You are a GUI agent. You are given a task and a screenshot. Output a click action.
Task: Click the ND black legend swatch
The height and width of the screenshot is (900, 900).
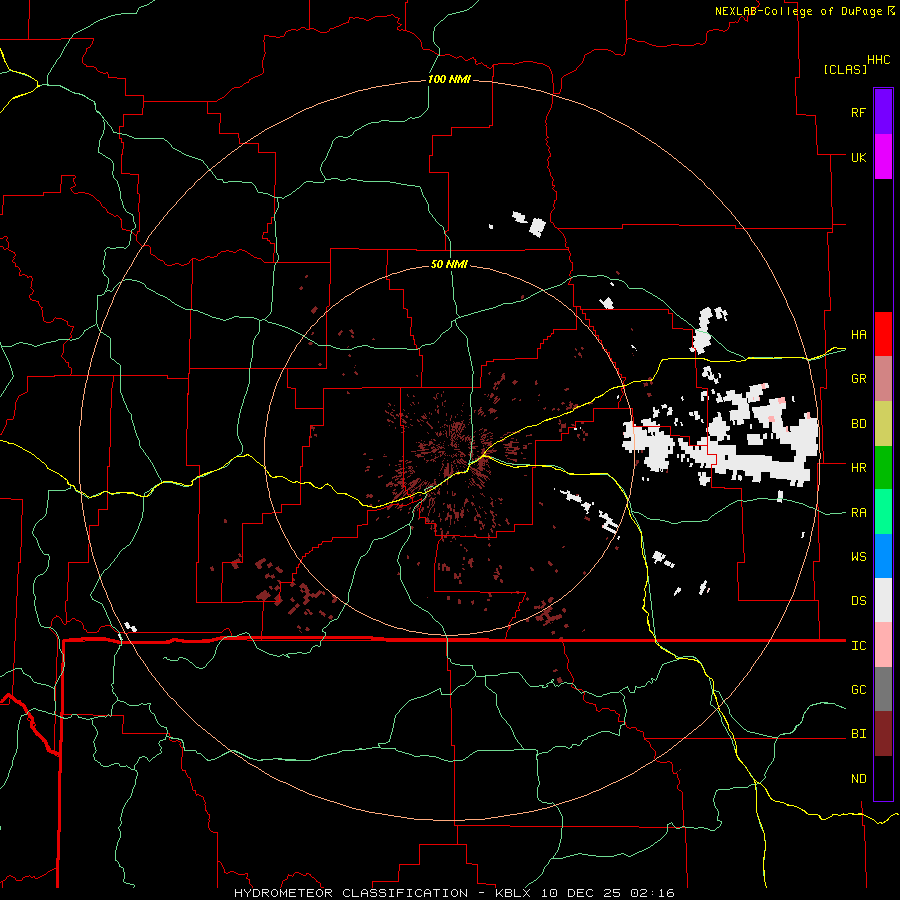(883, 778)
